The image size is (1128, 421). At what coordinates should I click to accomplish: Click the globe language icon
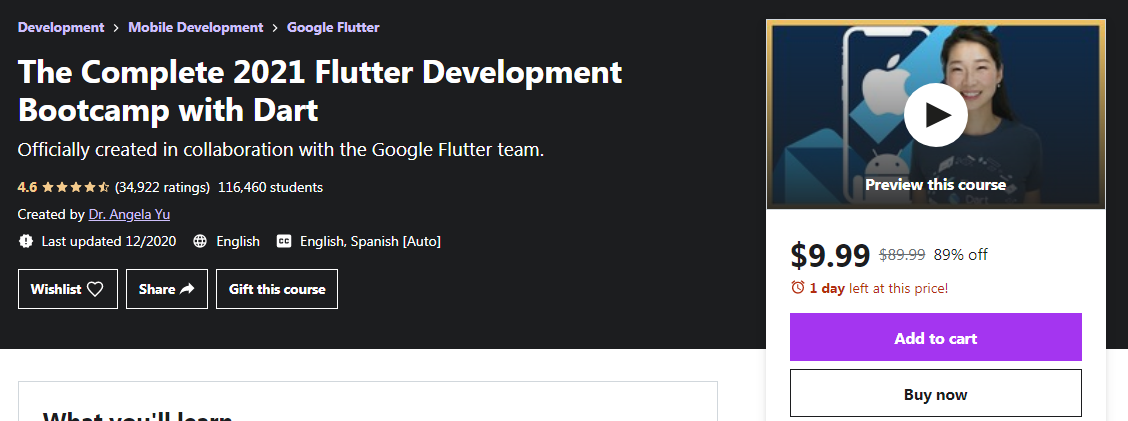(x=200, y=242)
